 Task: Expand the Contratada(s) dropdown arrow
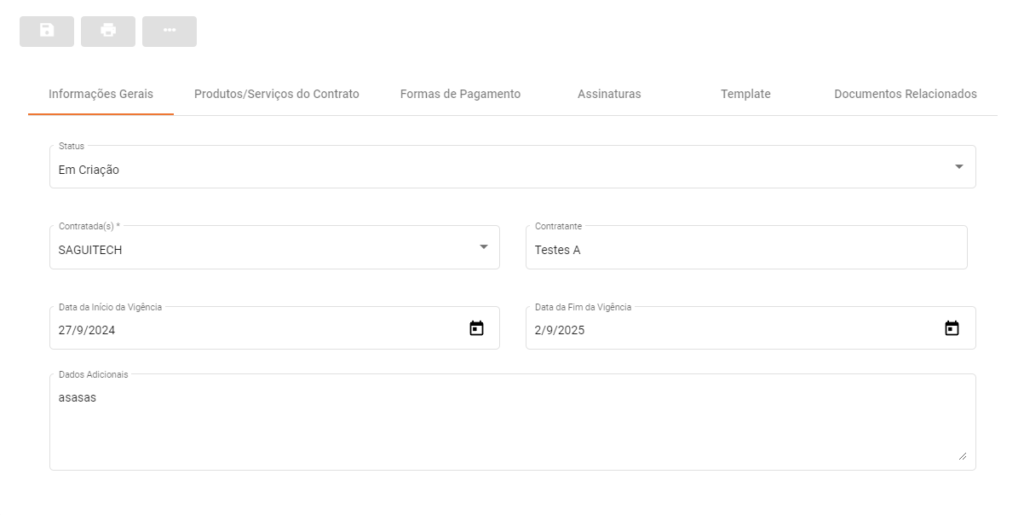pos(483,247)
